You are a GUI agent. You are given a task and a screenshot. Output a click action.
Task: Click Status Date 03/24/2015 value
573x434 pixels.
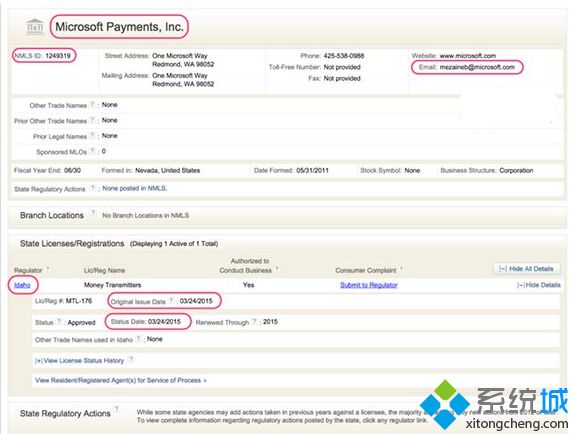tap(164, 321)
